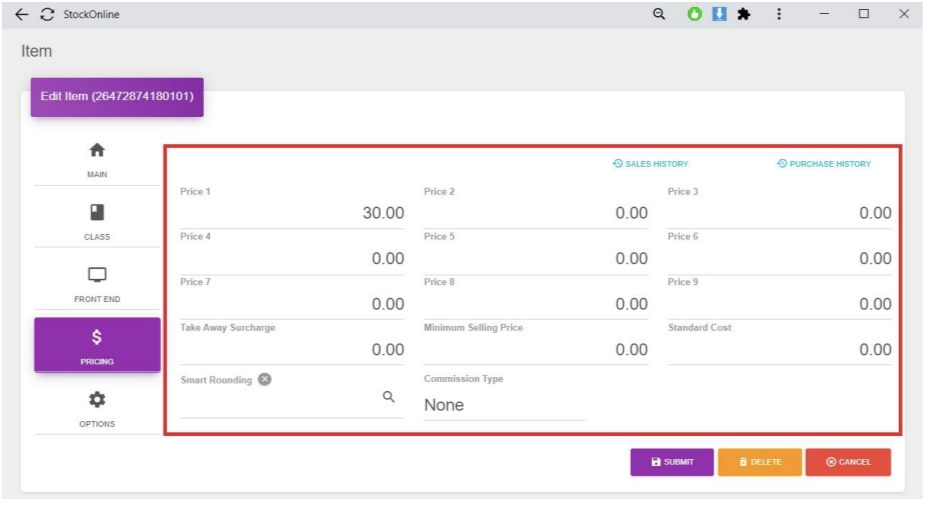Go to the Front End tab
Screen dimensions: 928x506
coord(97,283)
